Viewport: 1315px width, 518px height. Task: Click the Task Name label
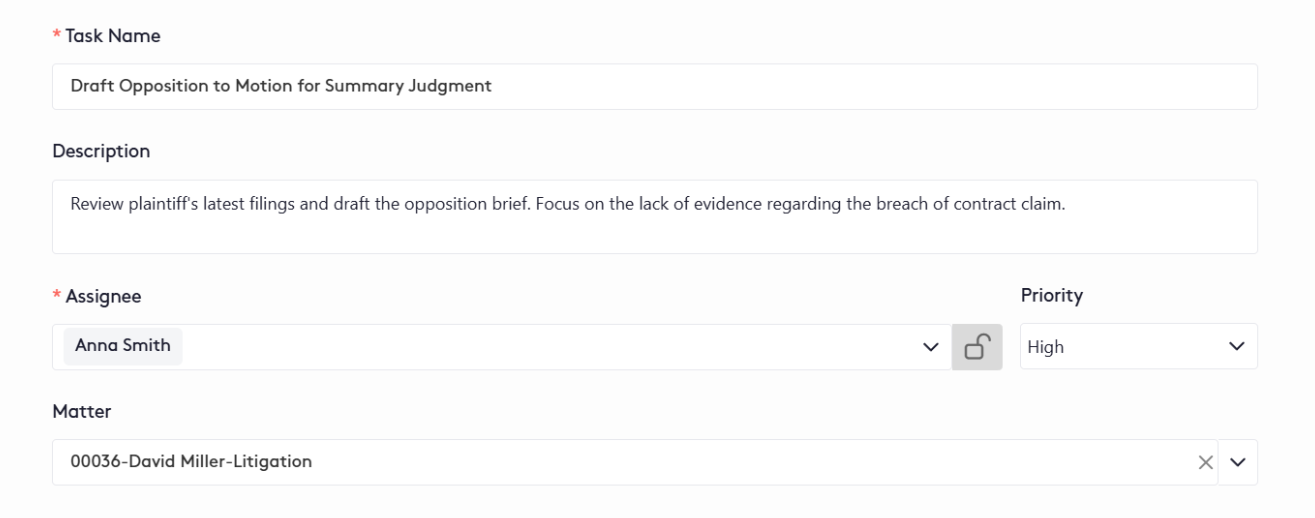(x=113, y=36)
